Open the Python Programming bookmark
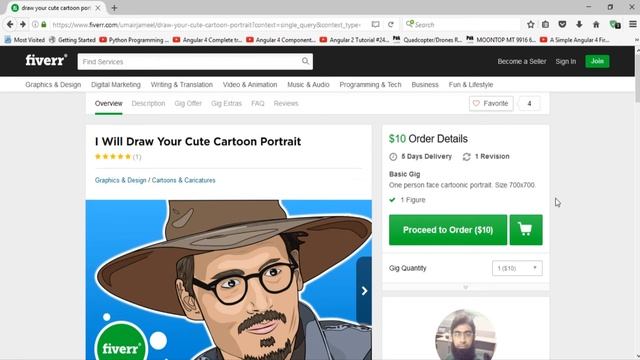This screenshot has width=640, height=360. [134, 40]
